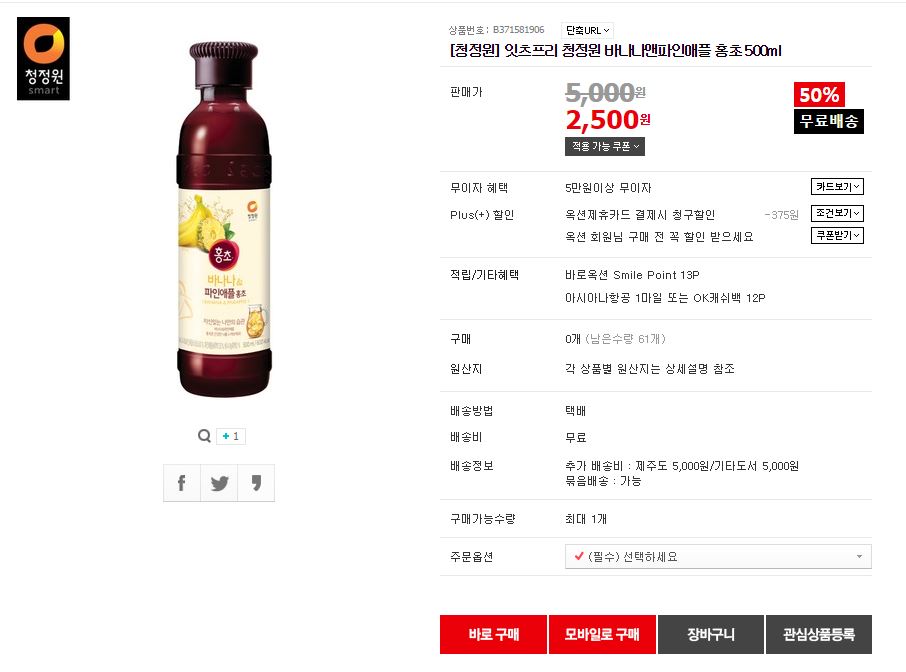This screenshot has width=906, height=672.
Task: Share product on Twitter
Action: point(219,483)
